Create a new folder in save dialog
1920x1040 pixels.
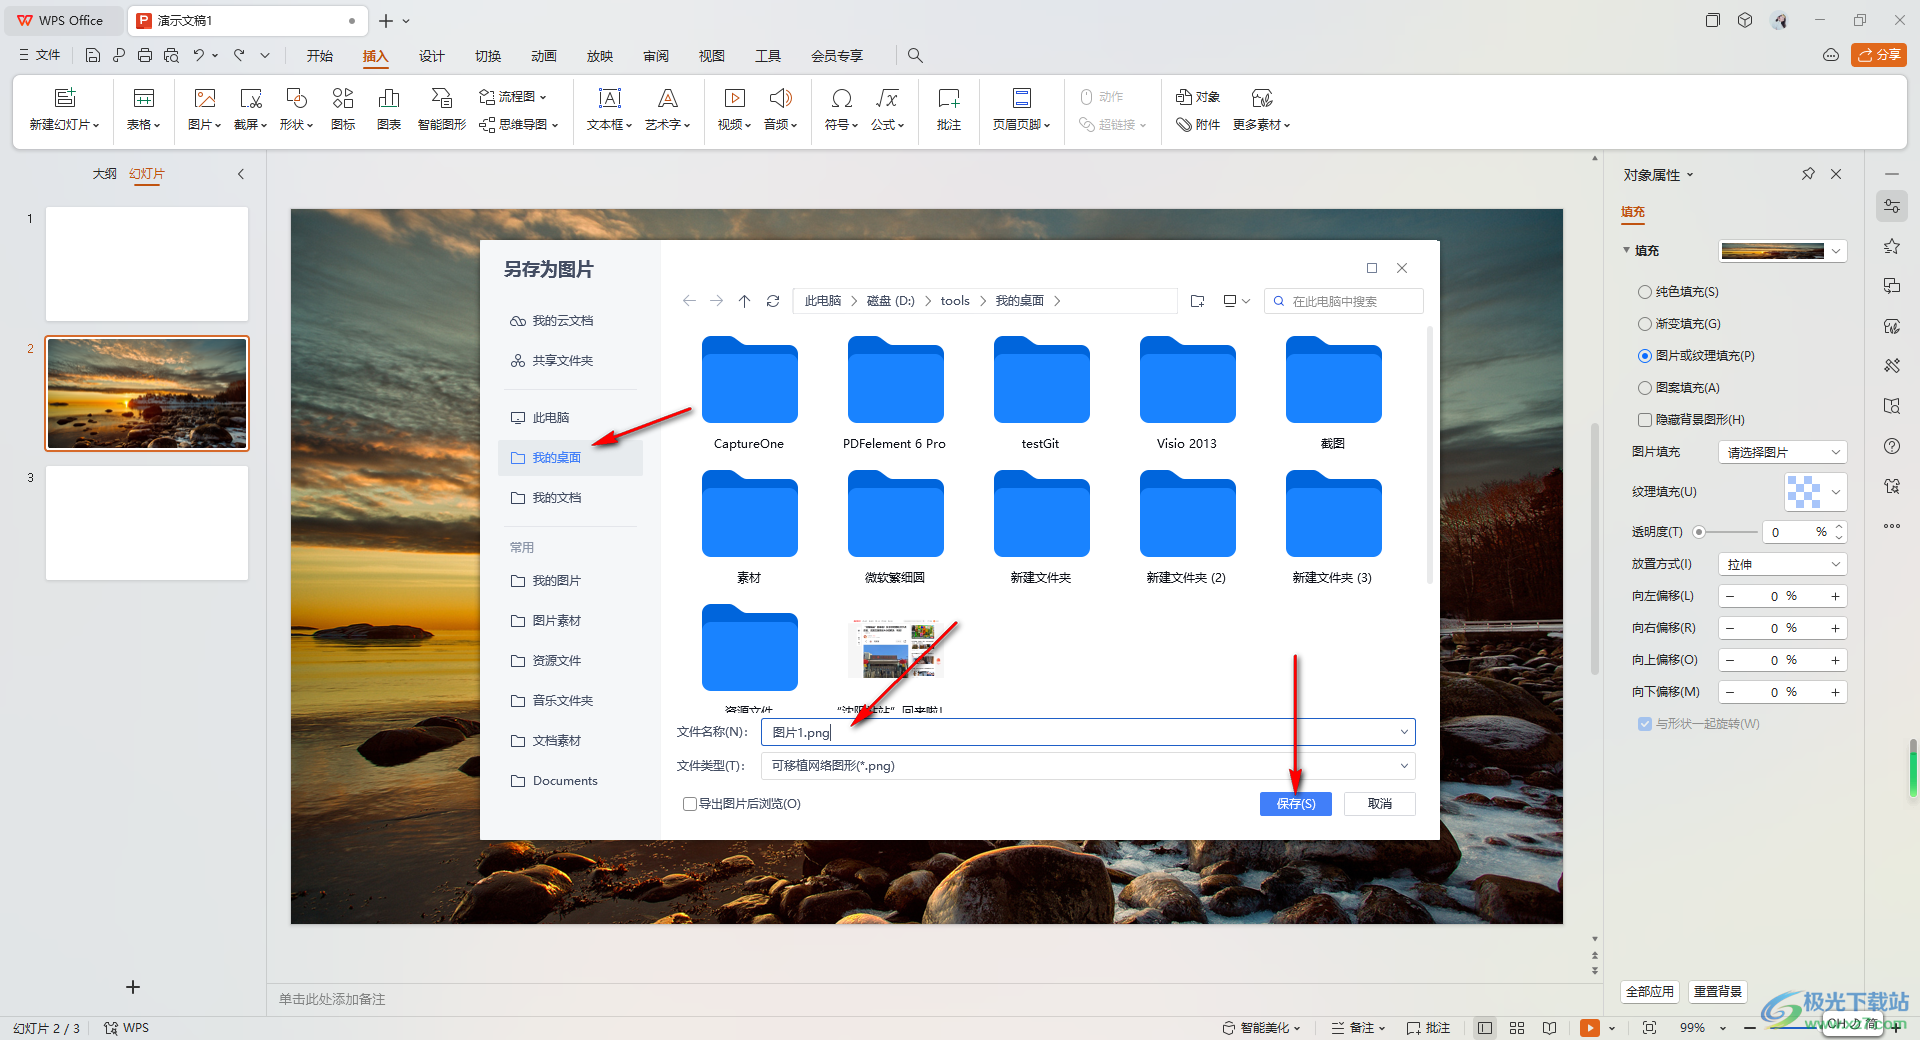(1197, 301)
